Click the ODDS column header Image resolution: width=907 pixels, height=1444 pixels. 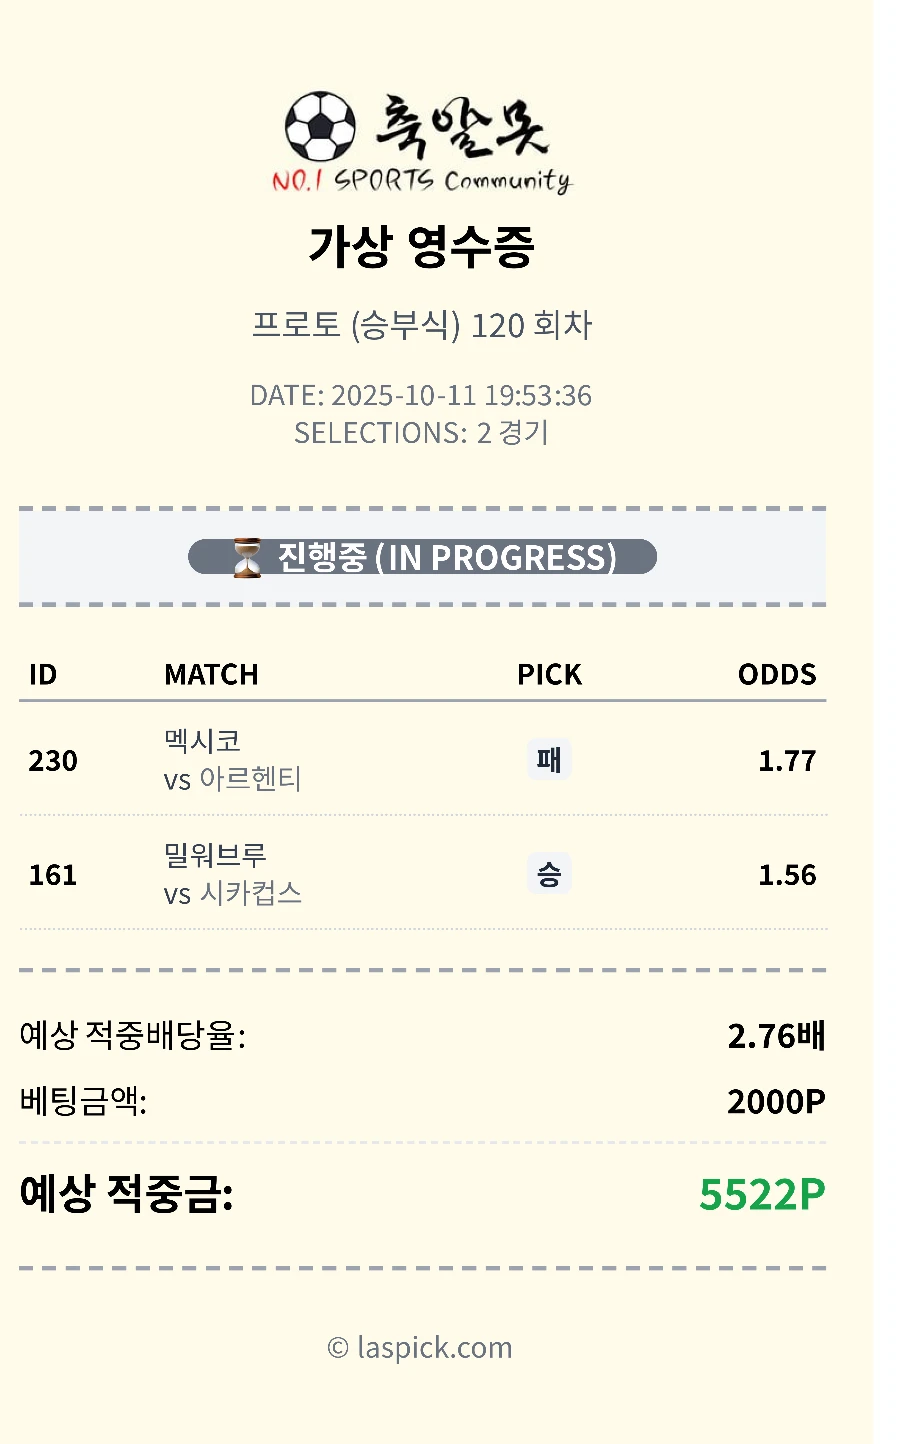pos(777,675)
